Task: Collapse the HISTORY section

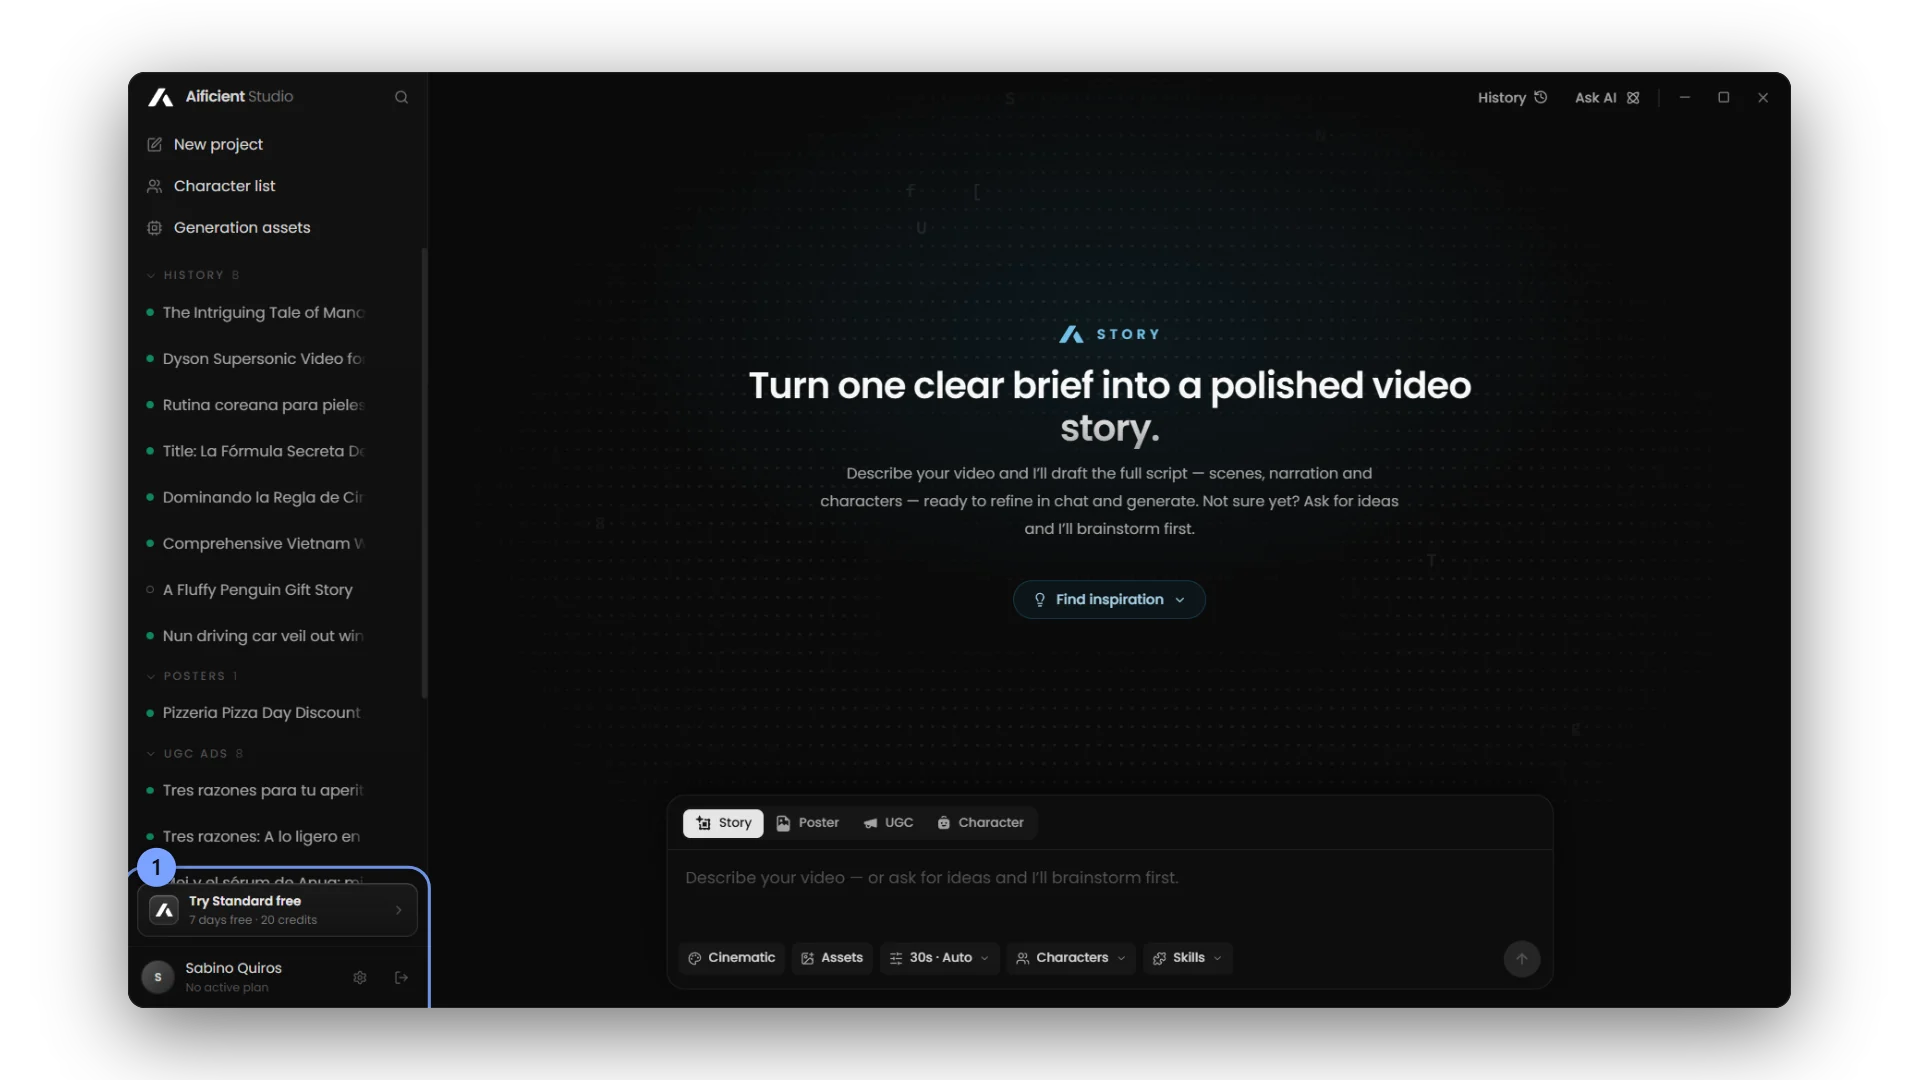Action: click(192, 275)
